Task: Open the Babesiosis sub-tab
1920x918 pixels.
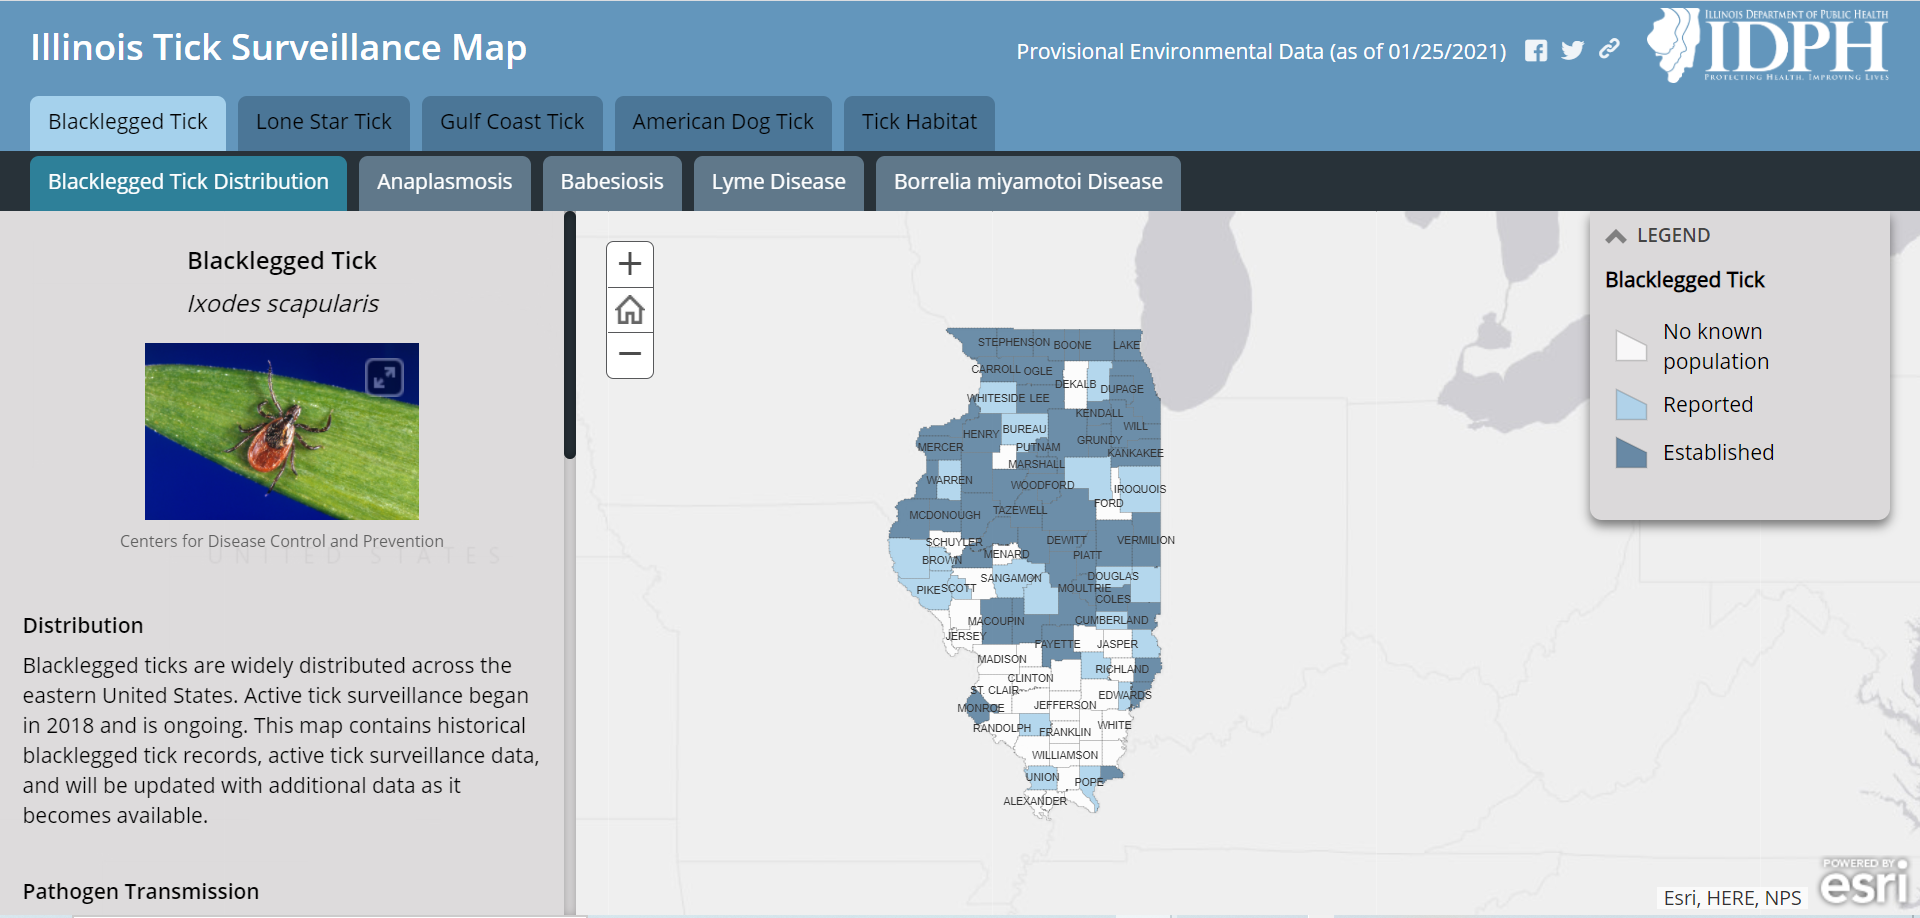Action: click(x=612, y=182)
